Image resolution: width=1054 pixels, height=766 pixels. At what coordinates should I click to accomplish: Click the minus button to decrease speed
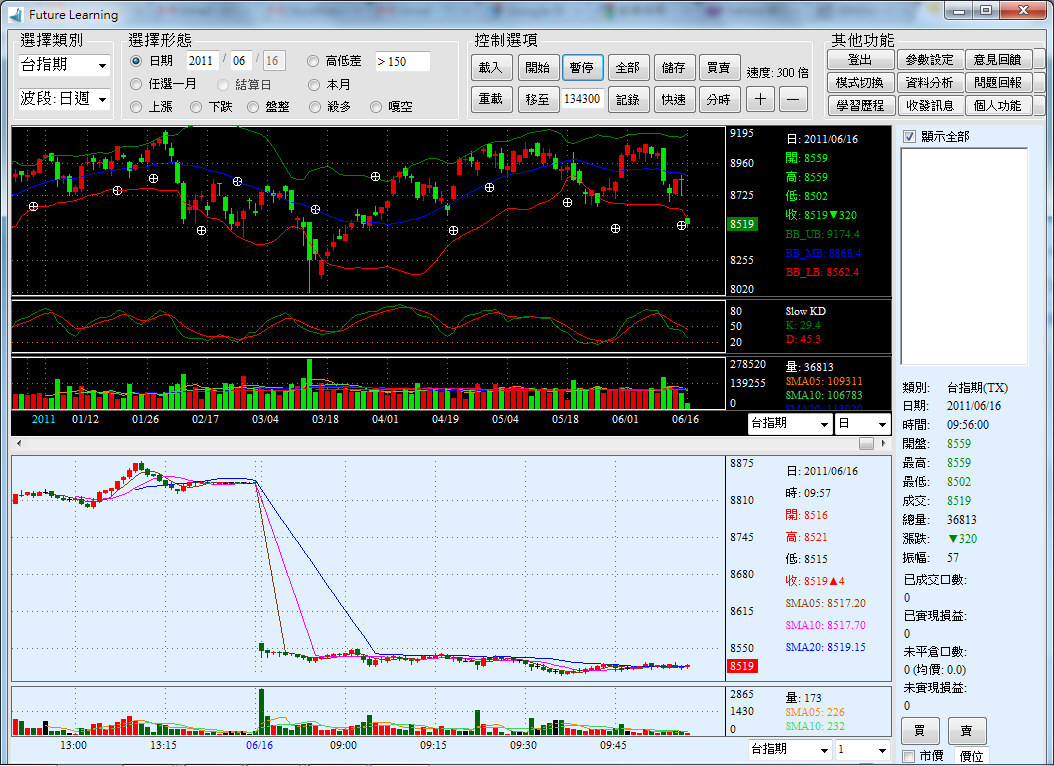tap(793, 99)
